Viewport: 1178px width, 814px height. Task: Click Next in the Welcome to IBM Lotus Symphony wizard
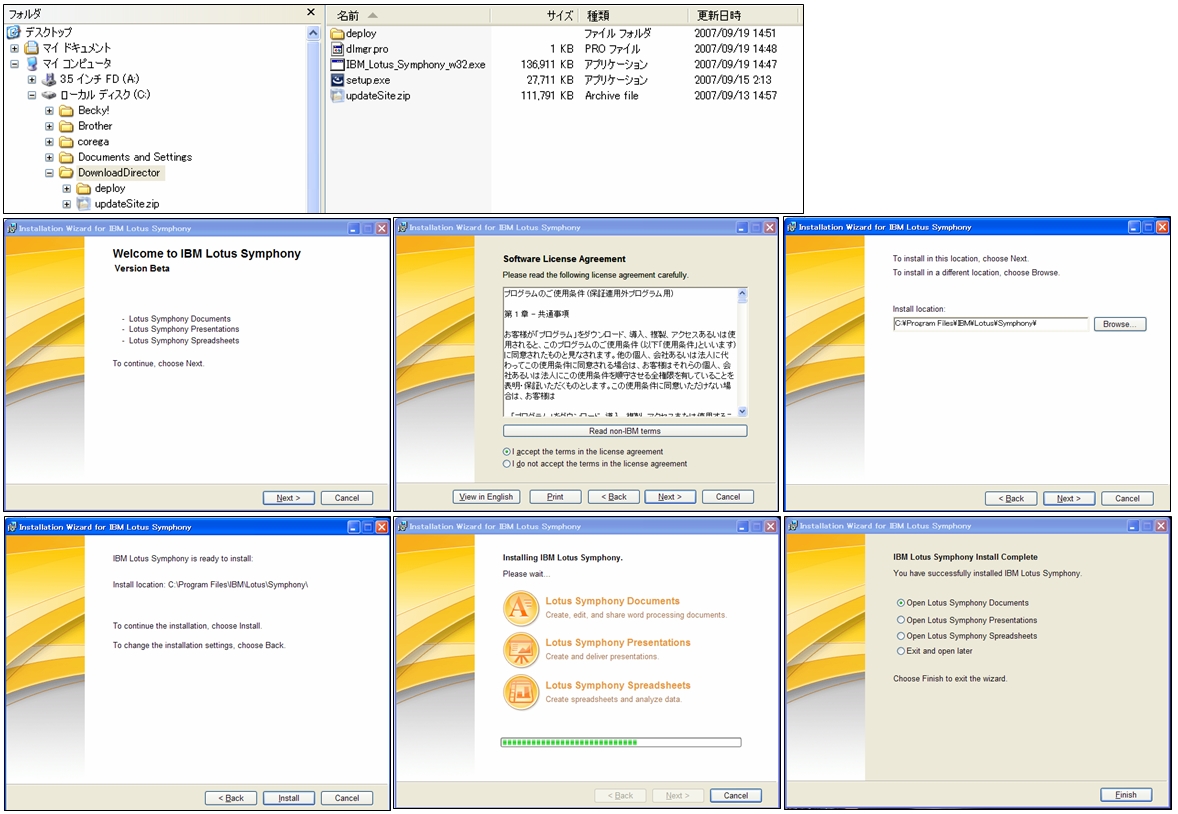[288, 498]
